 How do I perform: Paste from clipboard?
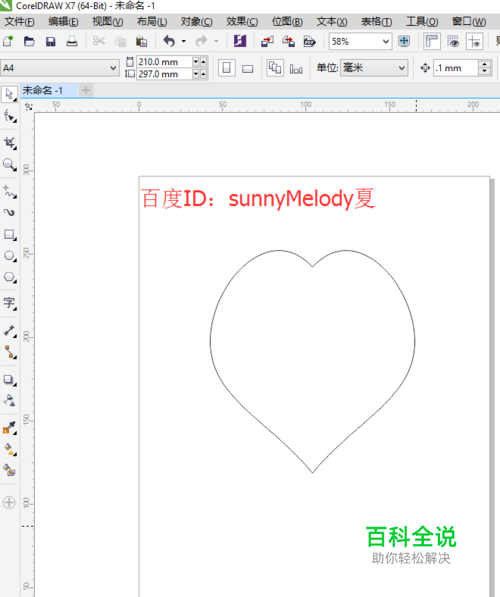click(142, 41)
